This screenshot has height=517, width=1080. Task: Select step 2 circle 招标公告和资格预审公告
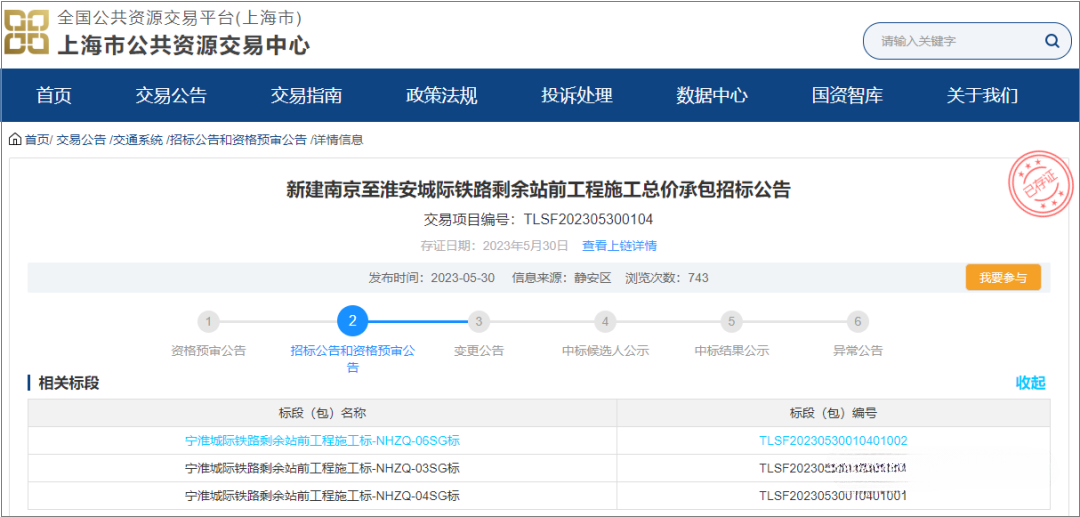(352, 322)
